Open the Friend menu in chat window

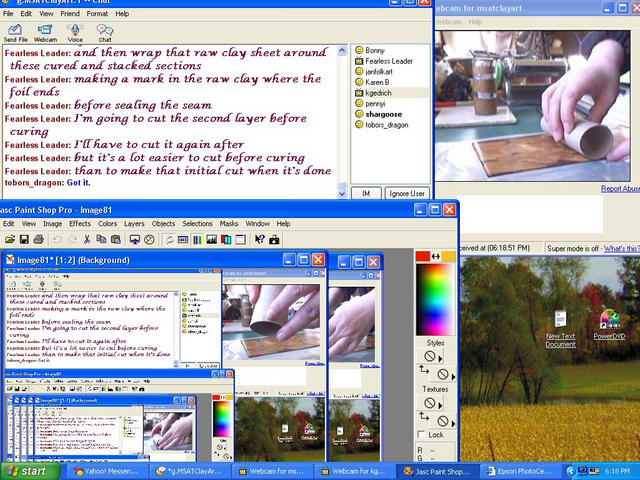click(x=70, y=13)
